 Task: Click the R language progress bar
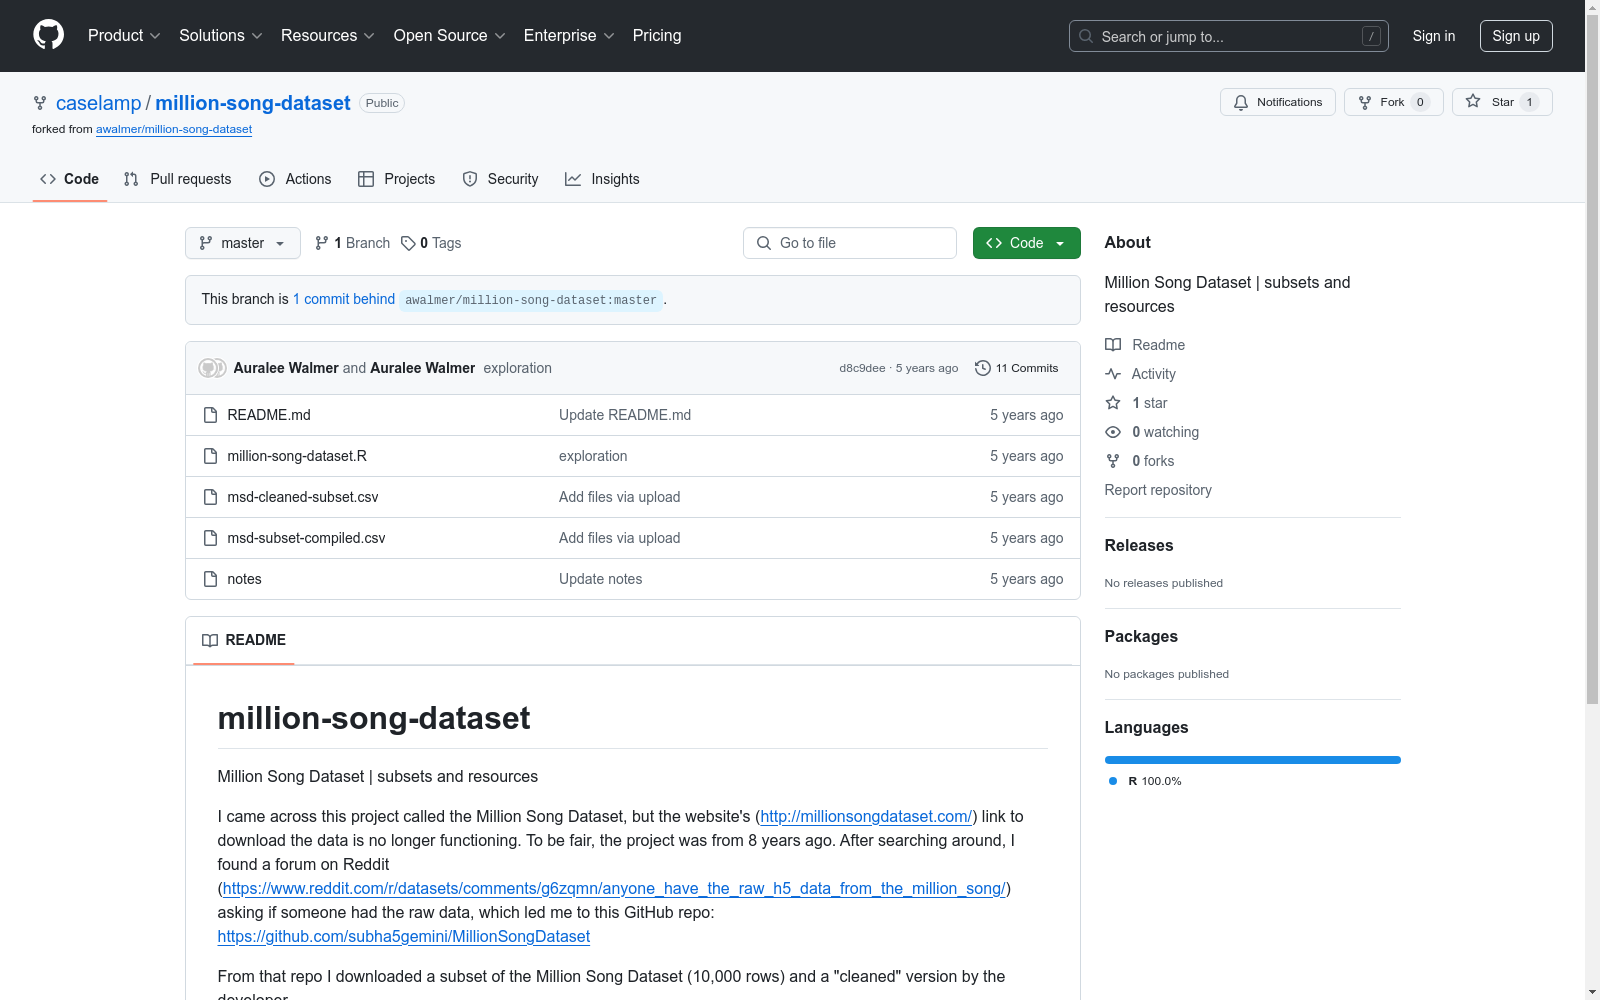coord(1253,760)
